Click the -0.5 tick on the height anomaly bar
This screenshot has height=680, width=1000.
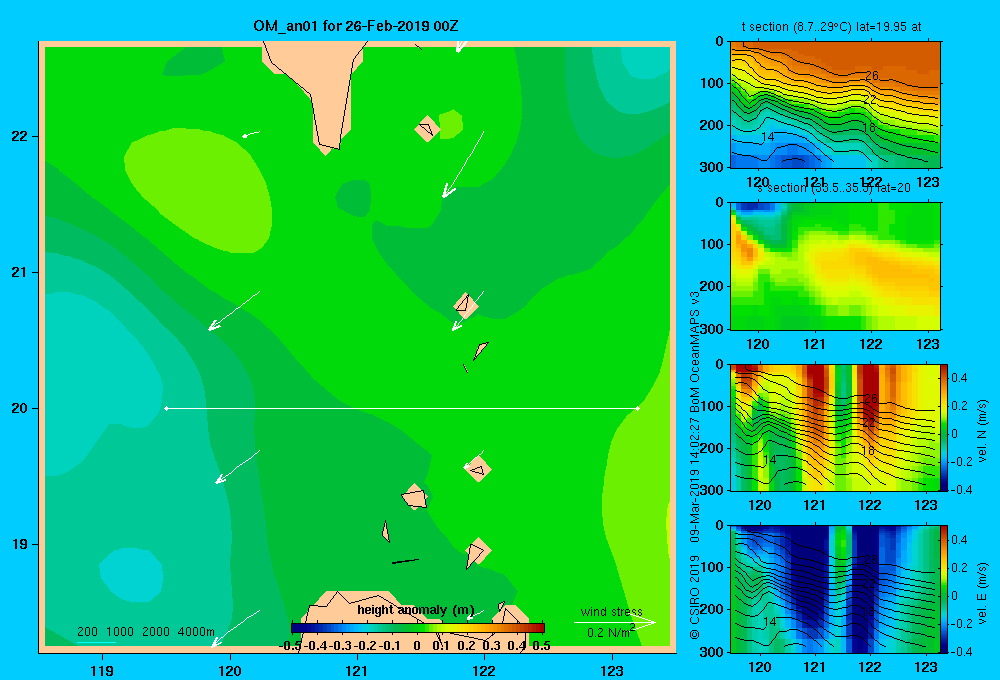(x=291, y=646)
